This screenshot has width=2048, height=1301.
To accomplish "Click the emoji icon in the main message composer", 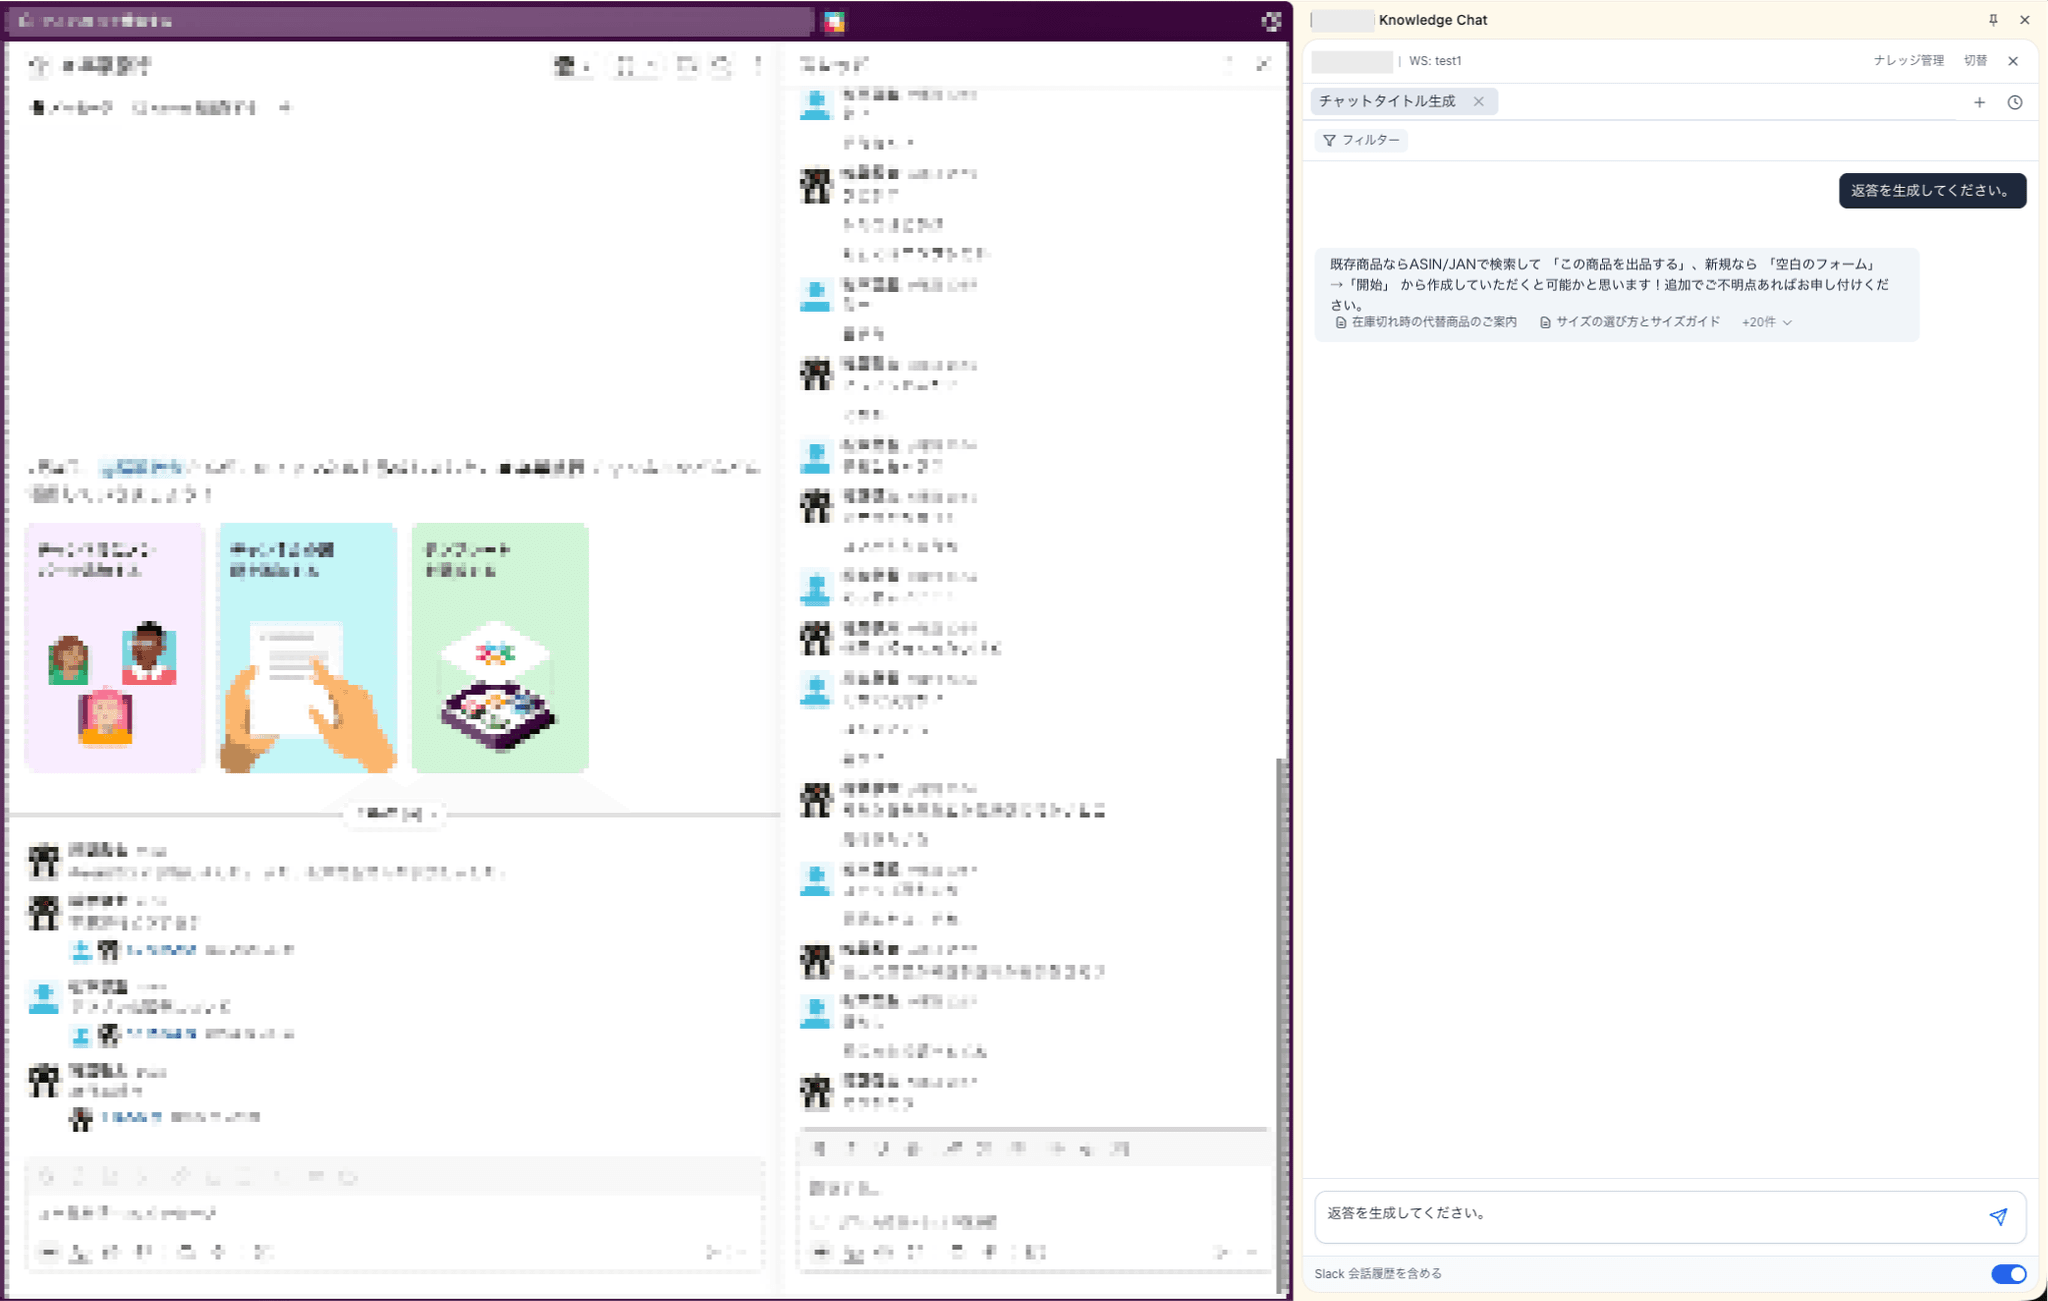I will coord(109,1251).
